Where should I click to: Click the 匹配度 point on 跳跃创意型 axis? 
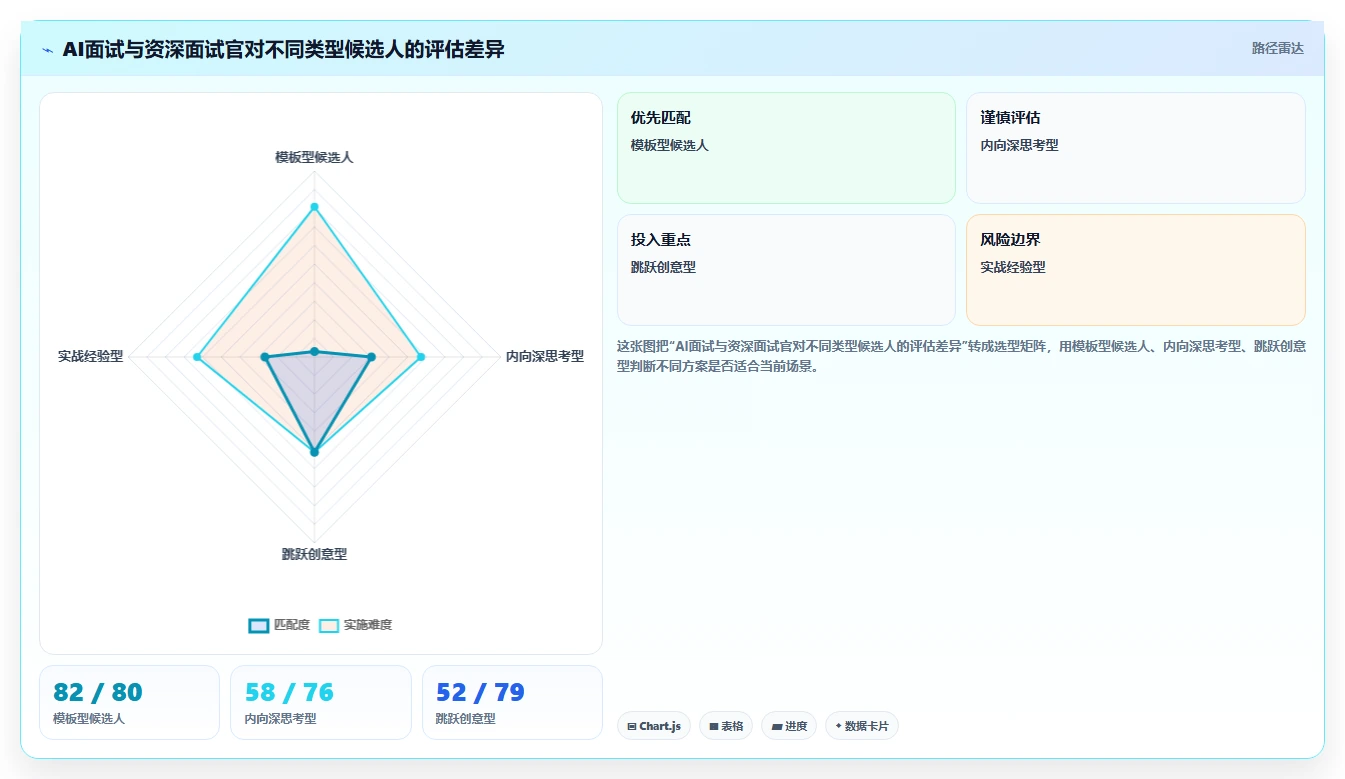314,453
